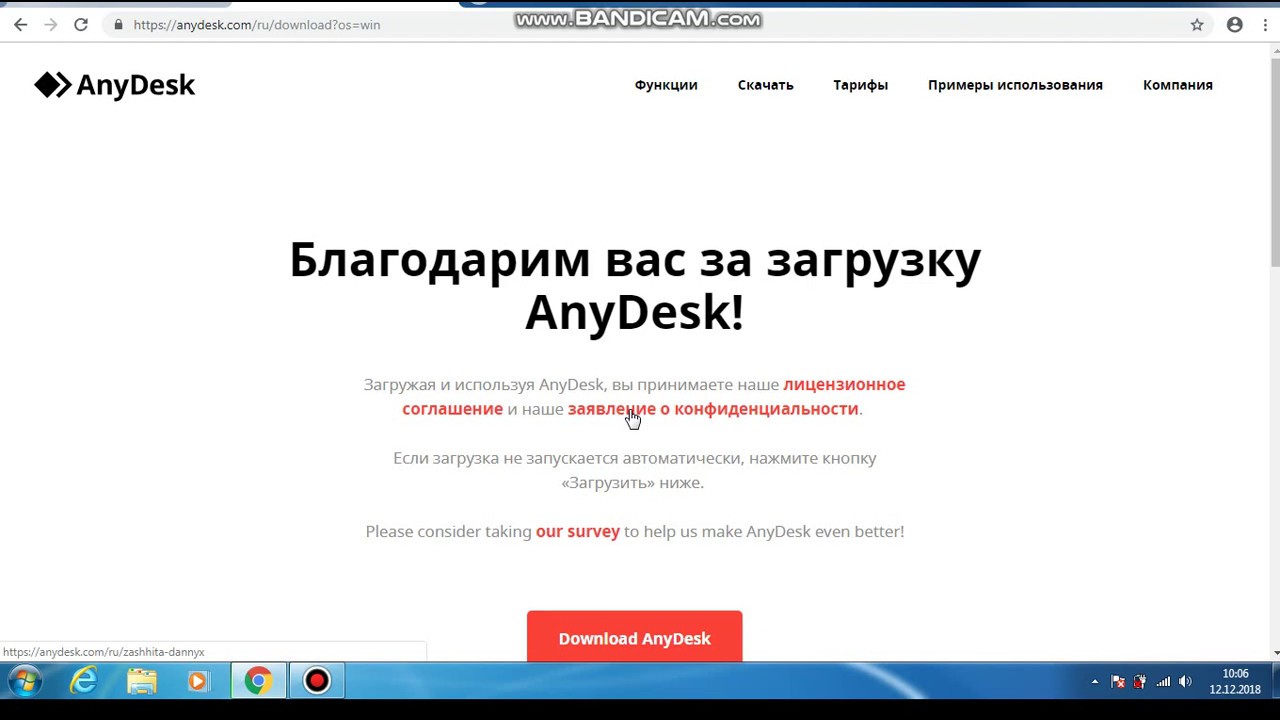Open the Скачать menu item
This screenshot has width=1280, height=720.
766,85
